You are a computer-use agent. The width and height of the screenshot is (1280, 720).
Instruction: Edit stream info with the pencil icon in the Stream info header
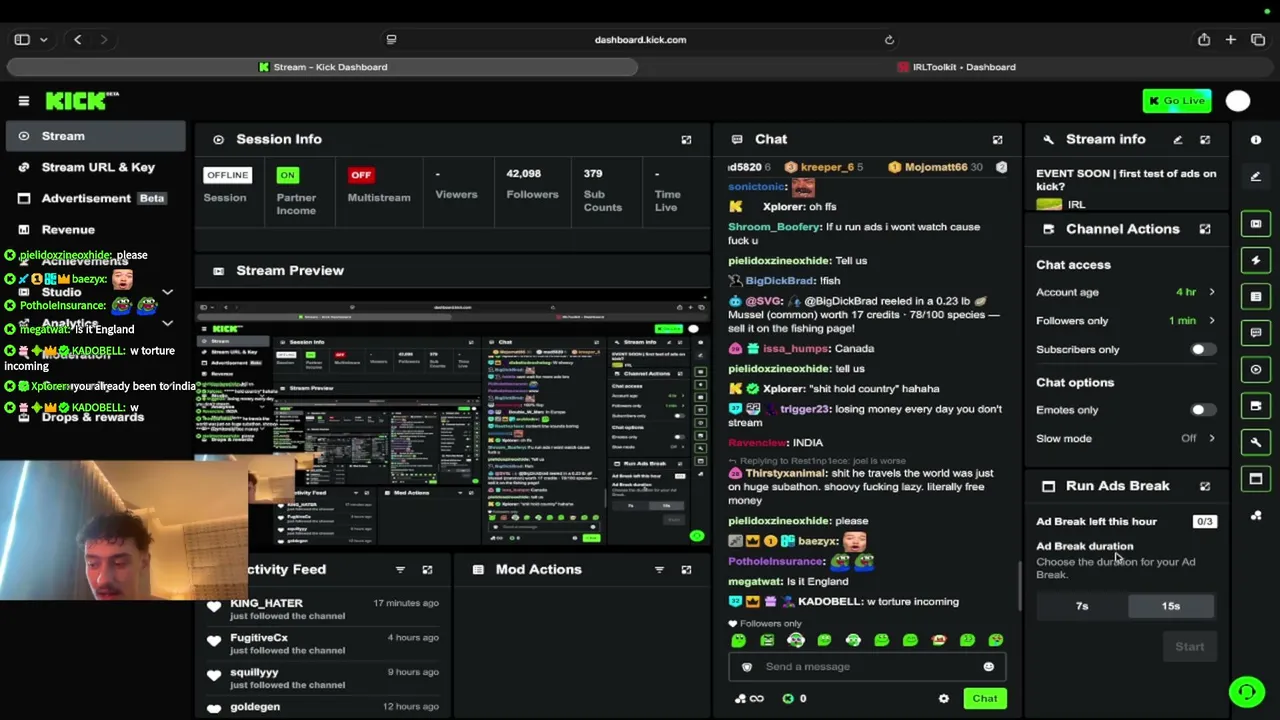click(1177, 140)
